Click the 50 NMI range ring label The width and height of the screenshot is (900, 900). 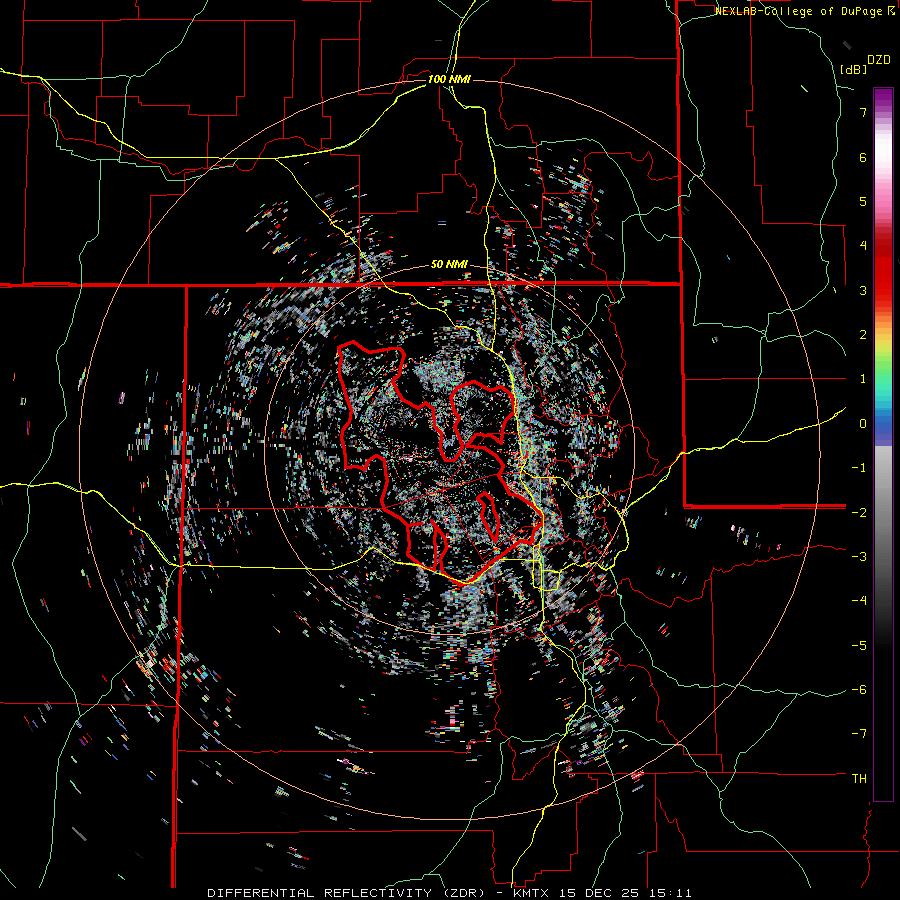pos(449,265)
